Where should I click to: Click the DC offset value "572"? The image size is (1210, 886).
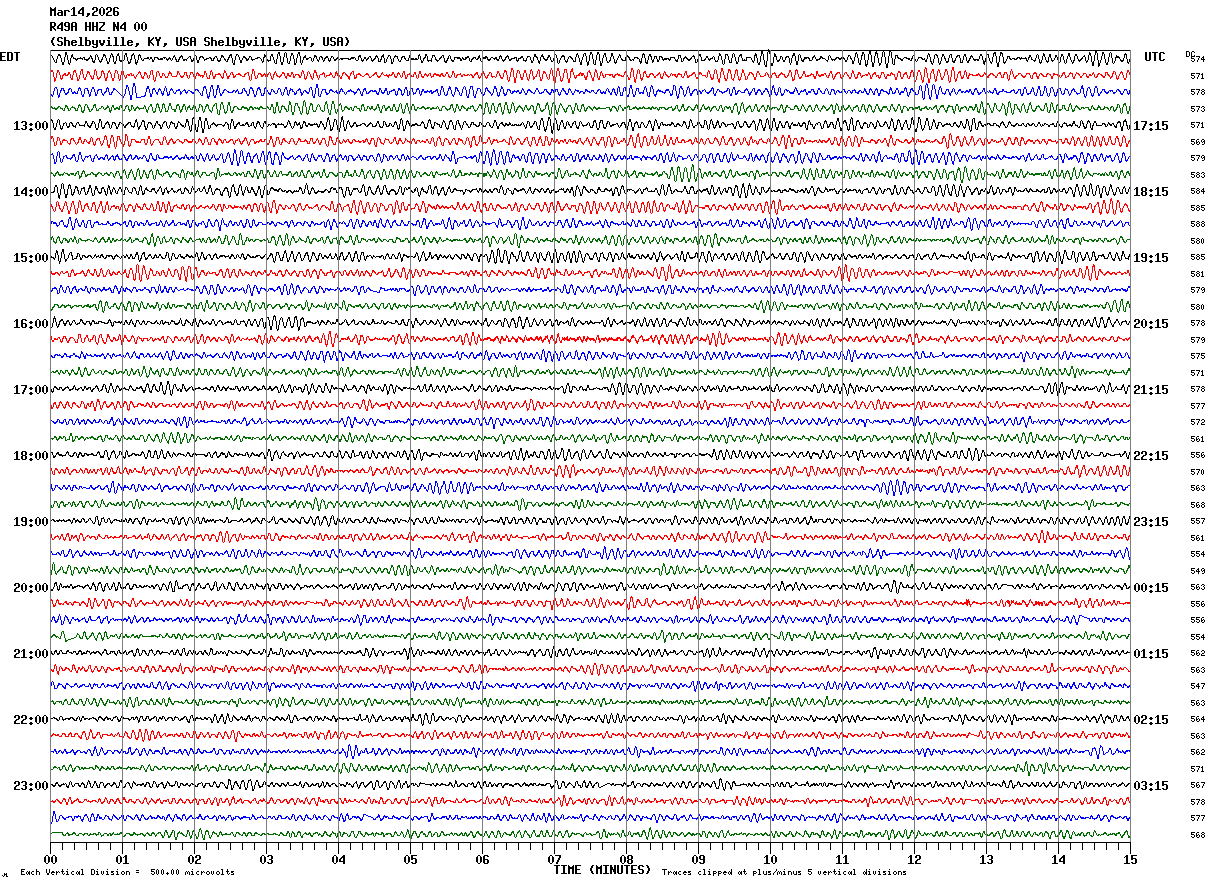[x=1197, y=422]
